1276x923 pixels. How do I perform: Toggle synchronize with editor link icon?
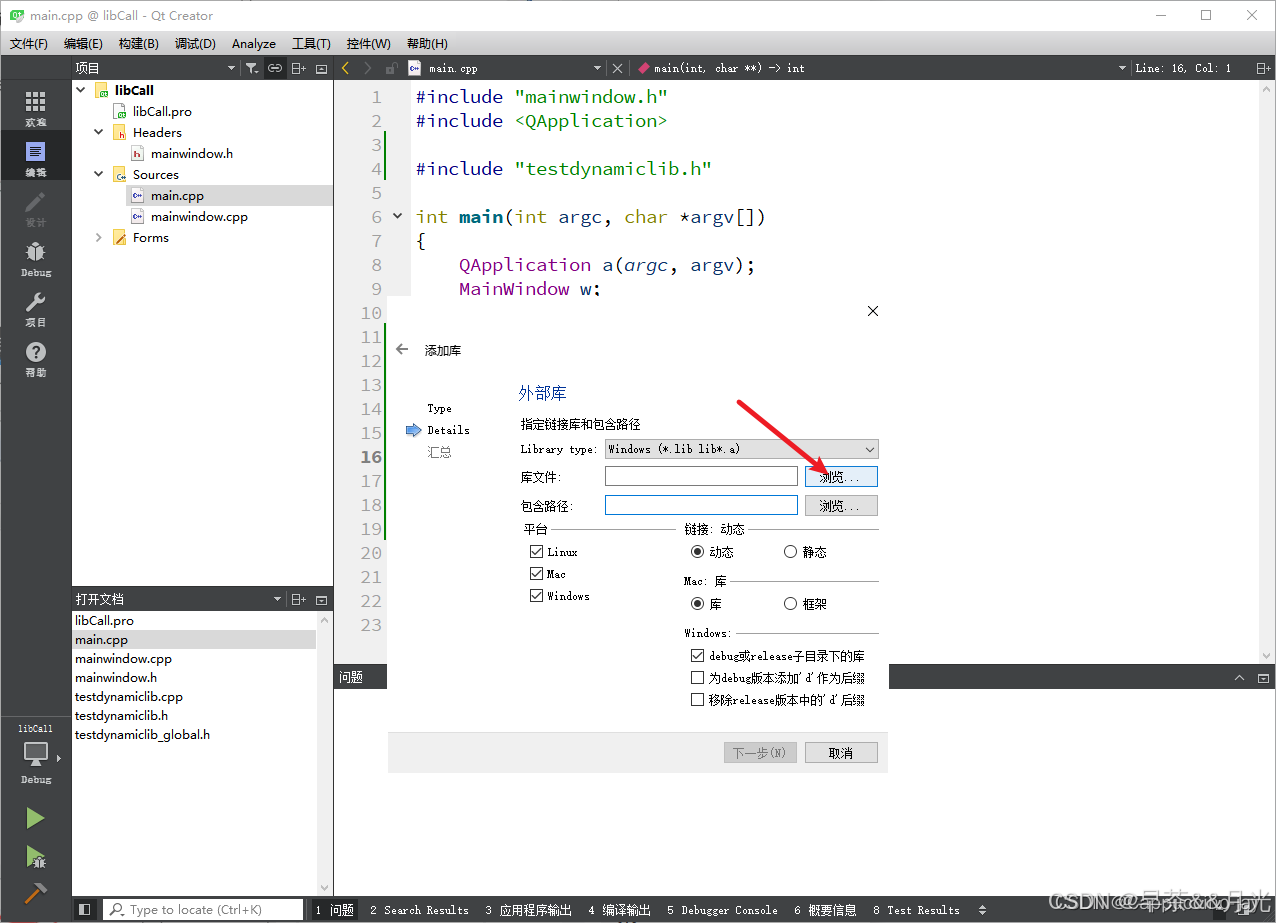pos(274,68)
